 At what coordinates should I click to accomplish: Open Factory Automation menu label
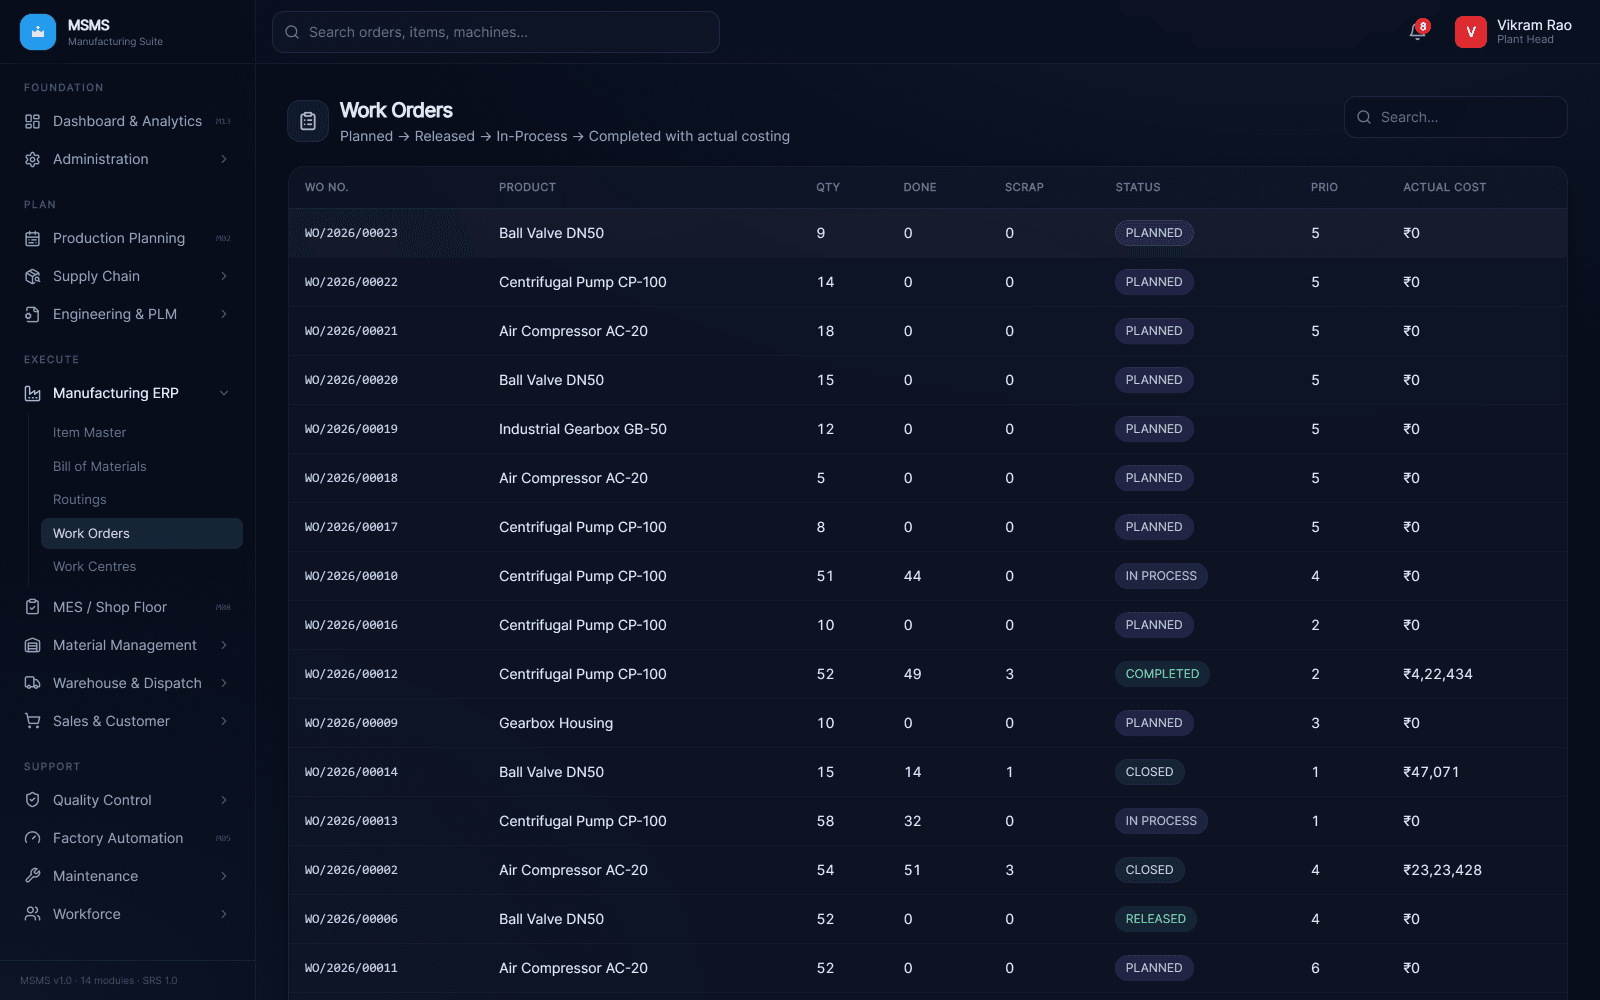[118, 838]
